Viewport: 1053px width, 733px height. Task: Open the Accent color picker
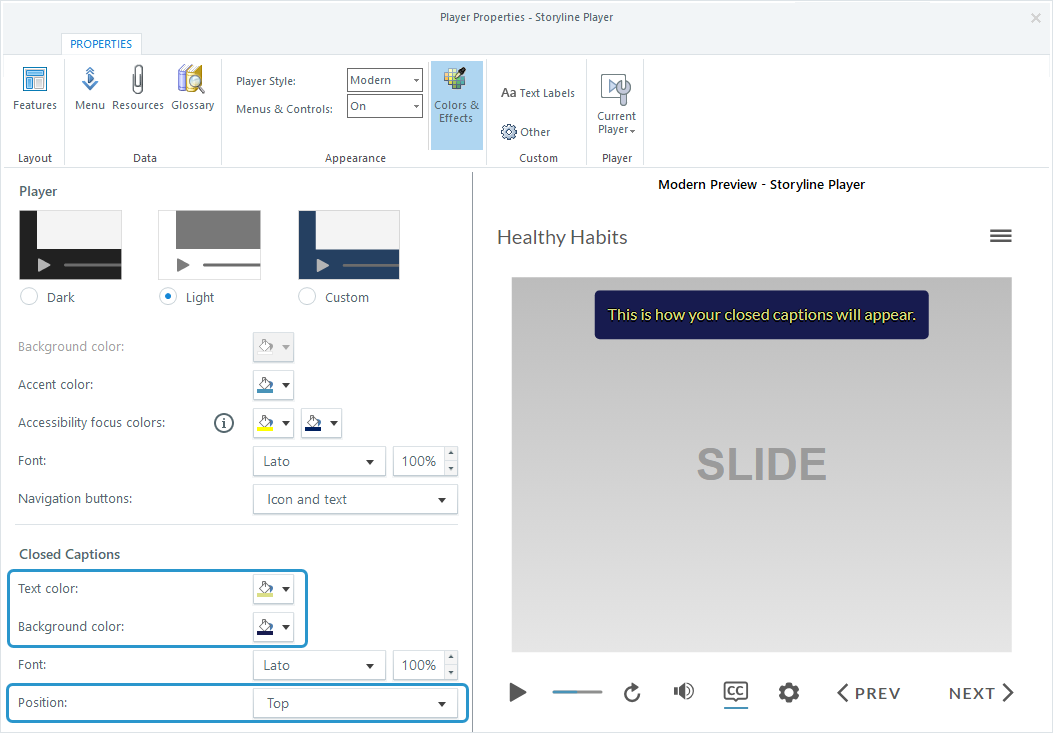(x=273, y=385)
